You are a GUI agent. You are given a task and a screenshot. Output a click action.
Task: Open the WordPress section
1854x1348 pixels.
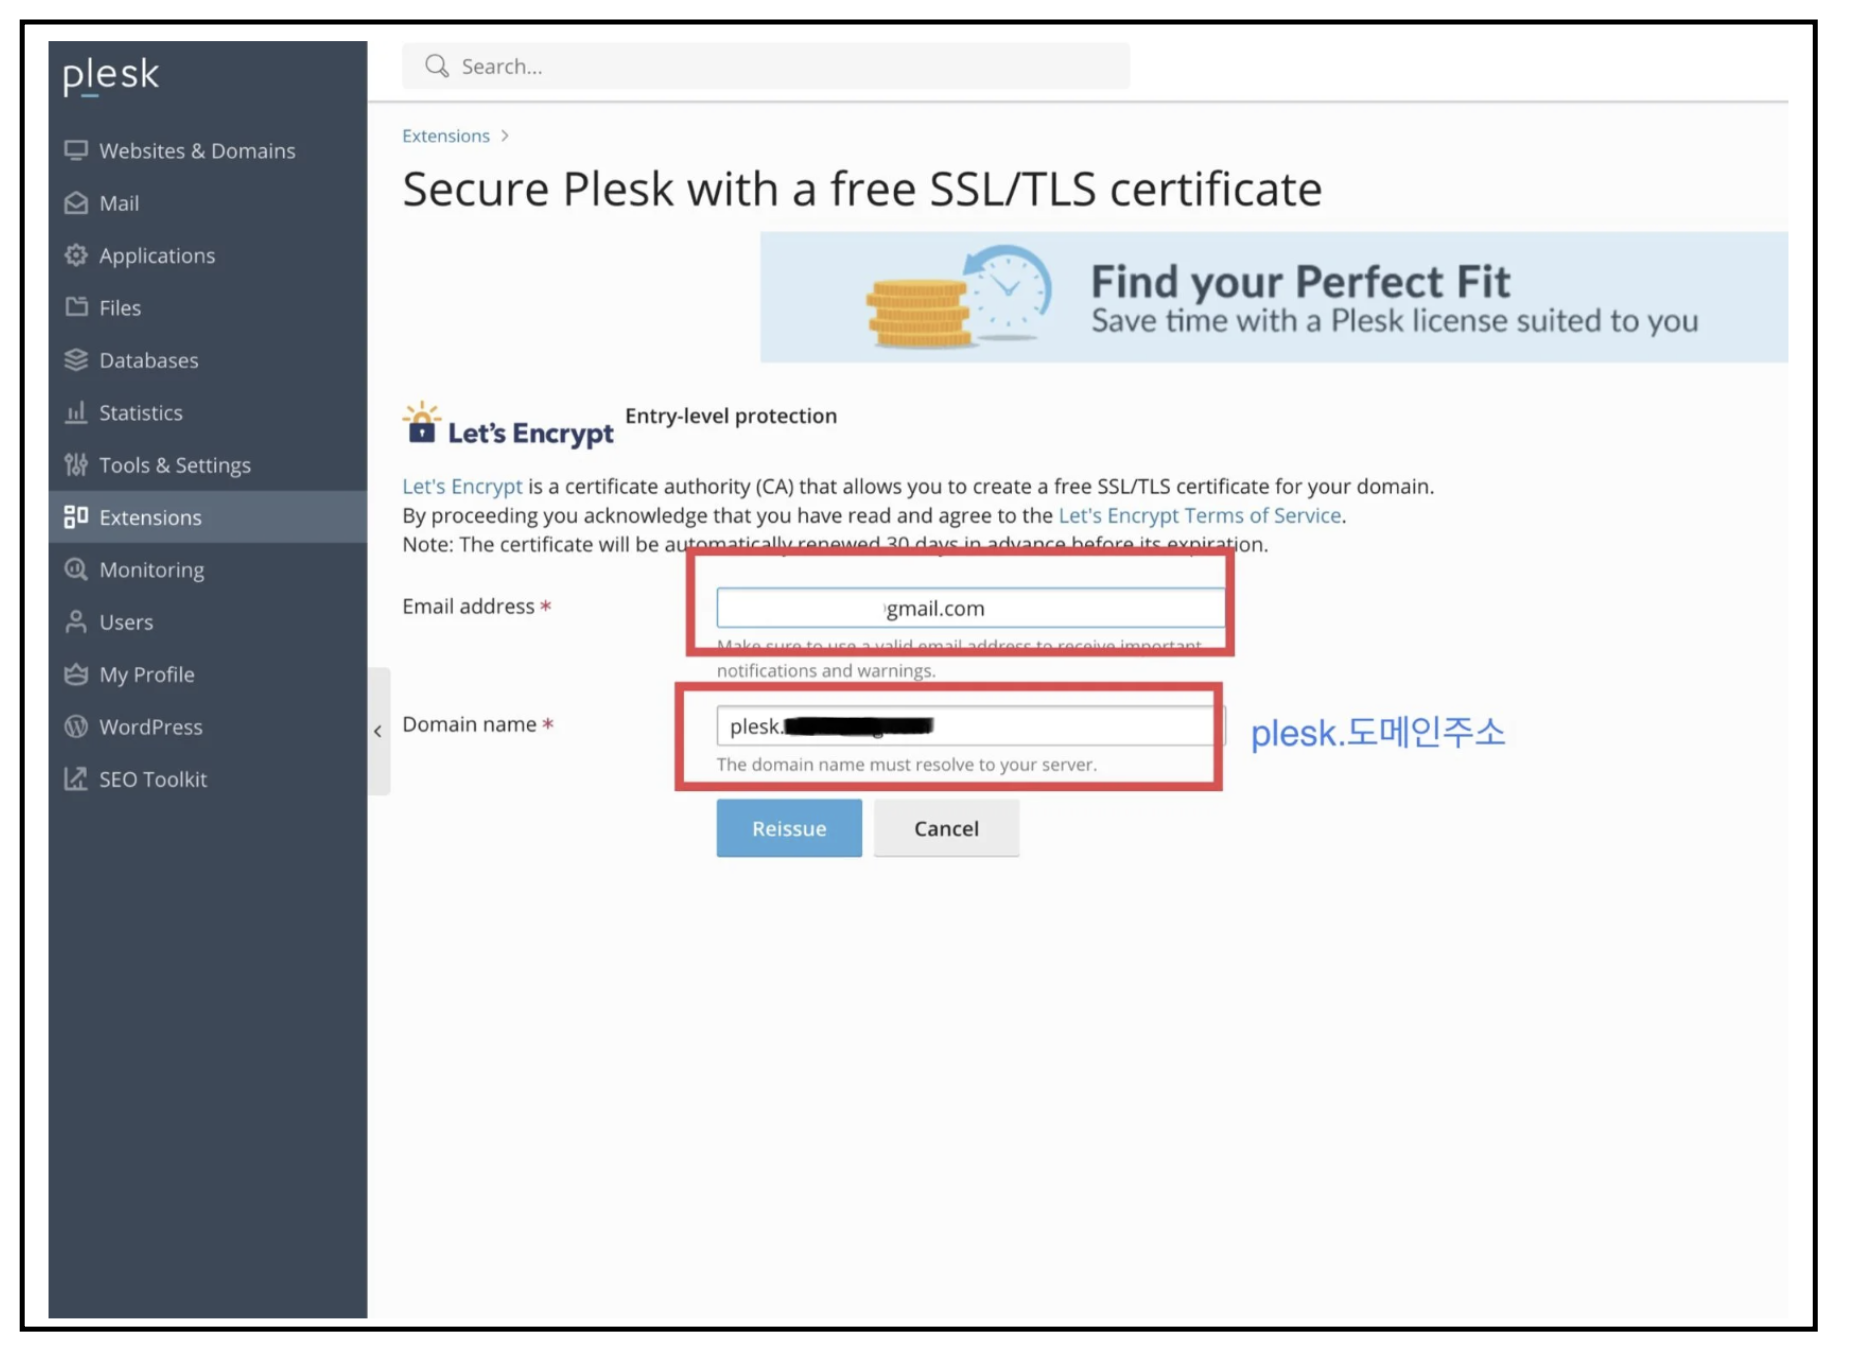click(208, 726)
